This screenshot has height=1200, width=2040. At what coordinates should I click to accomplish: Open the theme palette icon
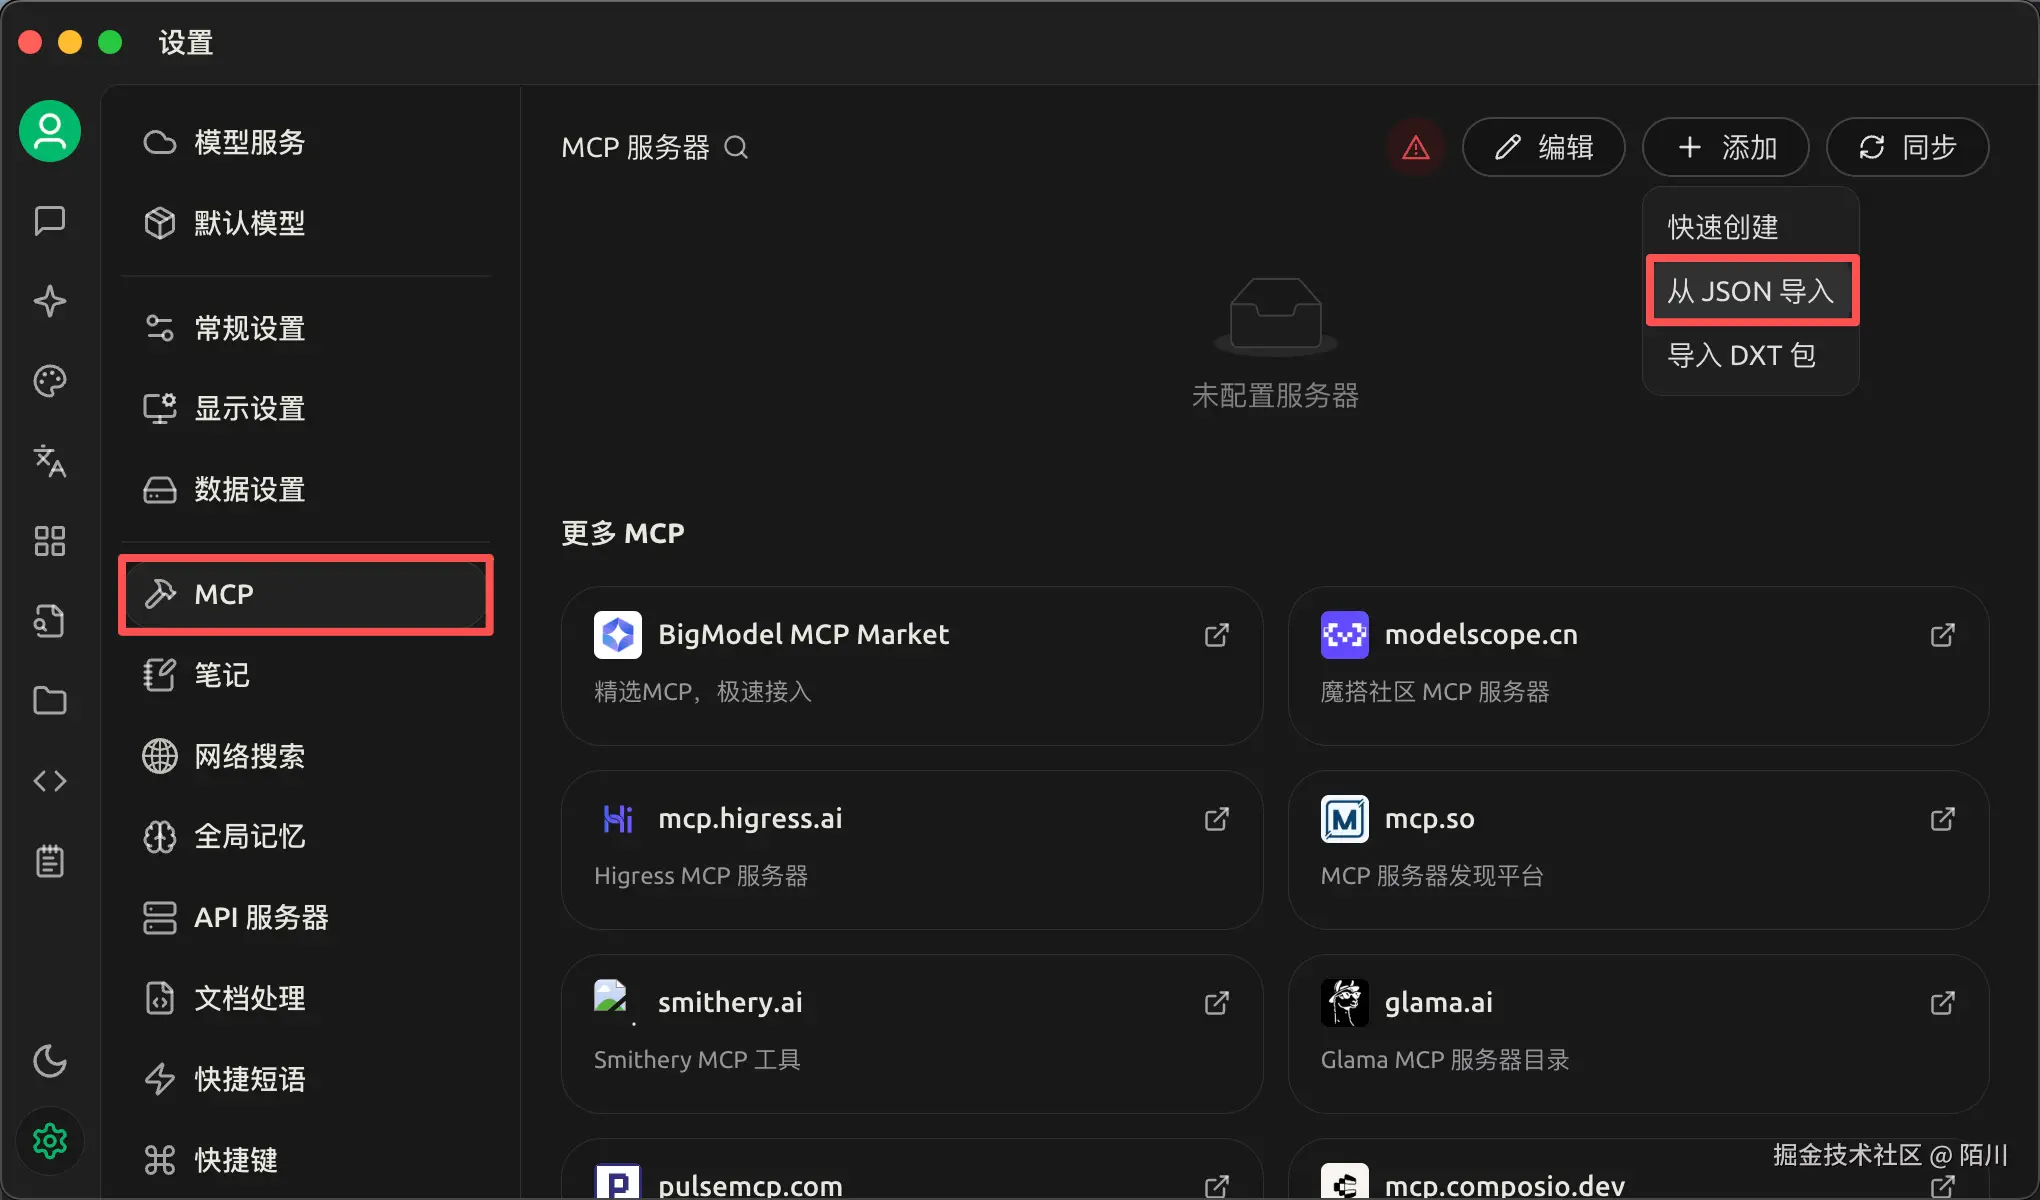coord(49,381)
